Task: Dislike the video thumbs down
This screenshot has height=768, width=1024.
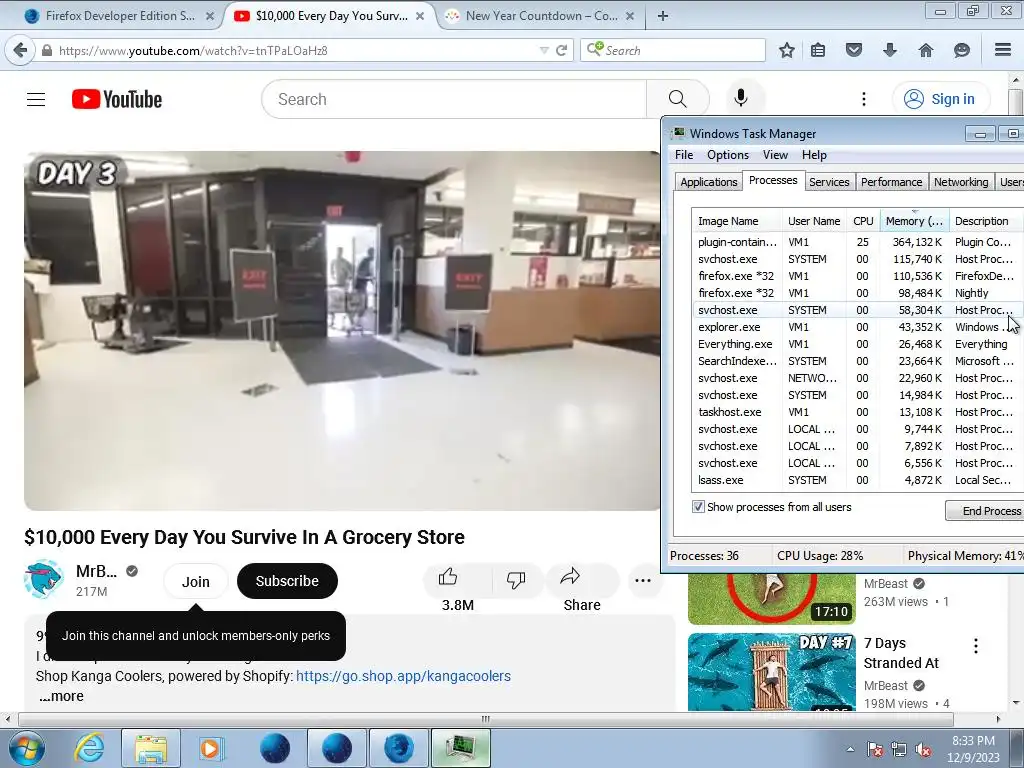Action: pyautogui.click(x=516, y=579)
